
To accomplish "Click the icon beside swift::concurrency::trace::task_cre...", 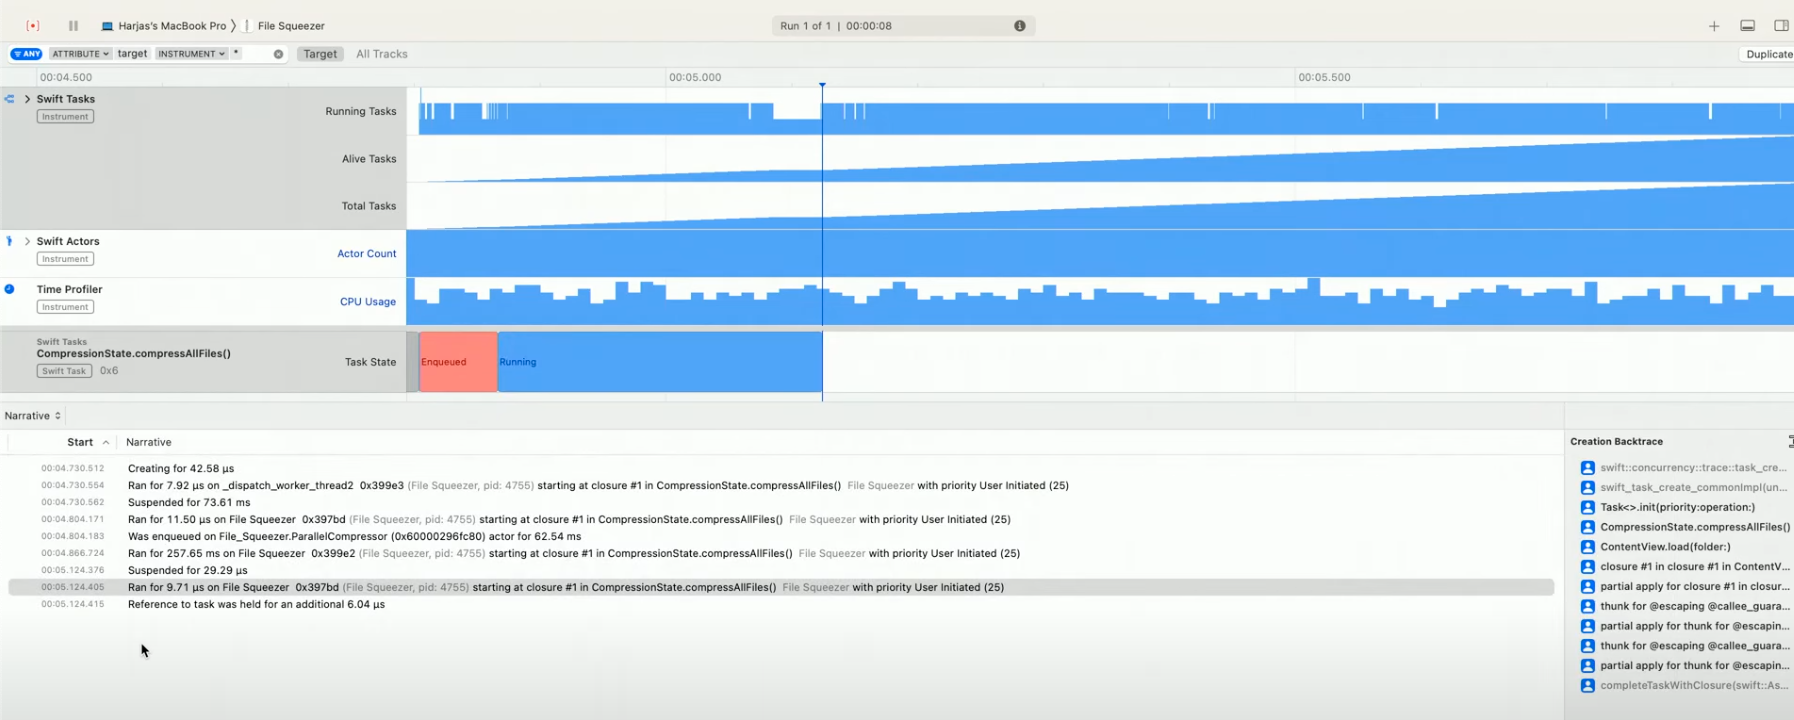I will [x=1587, y=468].
